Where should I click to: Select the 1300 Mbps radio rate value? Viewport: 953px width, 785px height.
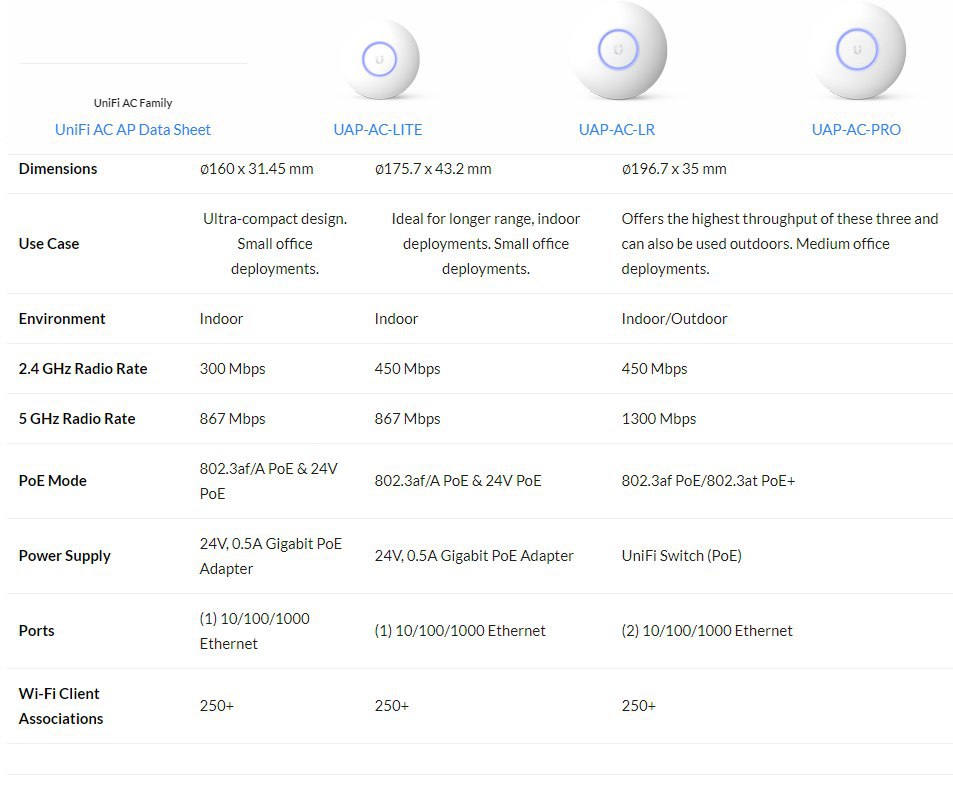(658, 419)
